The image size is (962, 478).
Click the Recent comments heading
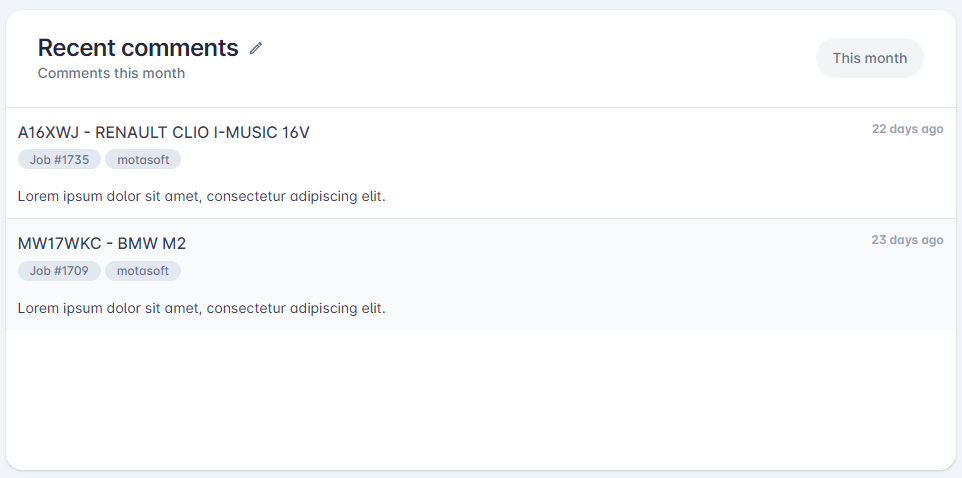(138, 48)
